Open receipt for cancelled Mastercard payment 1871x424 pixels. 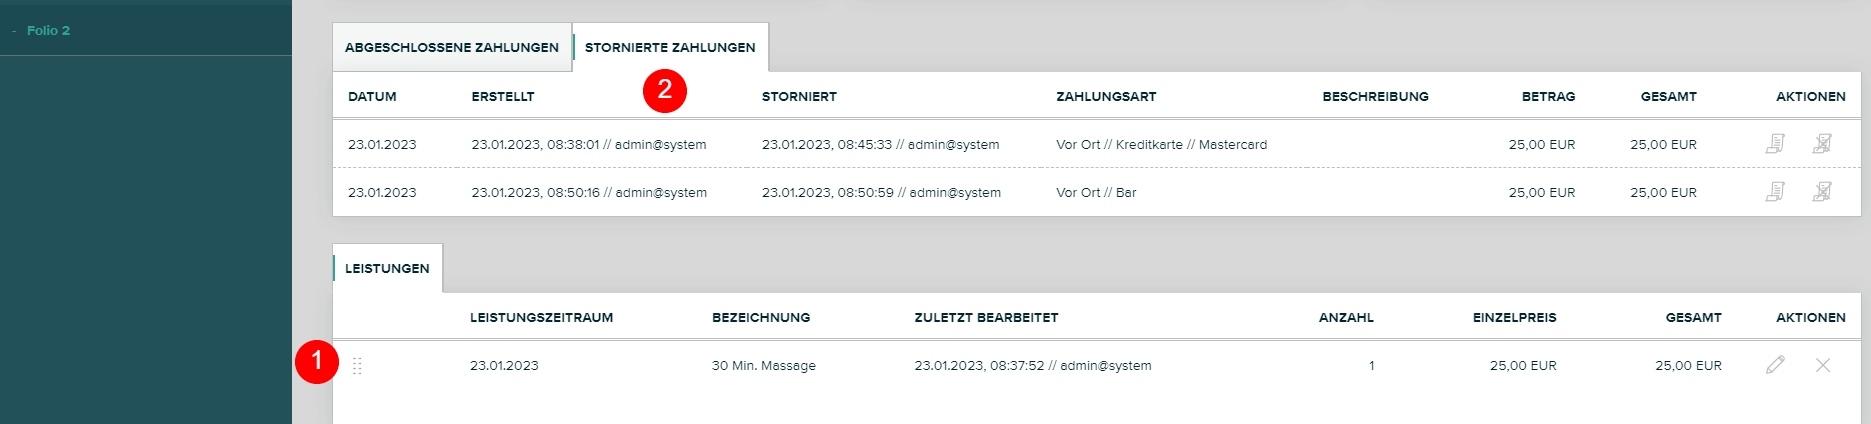tap(1775, 144)
